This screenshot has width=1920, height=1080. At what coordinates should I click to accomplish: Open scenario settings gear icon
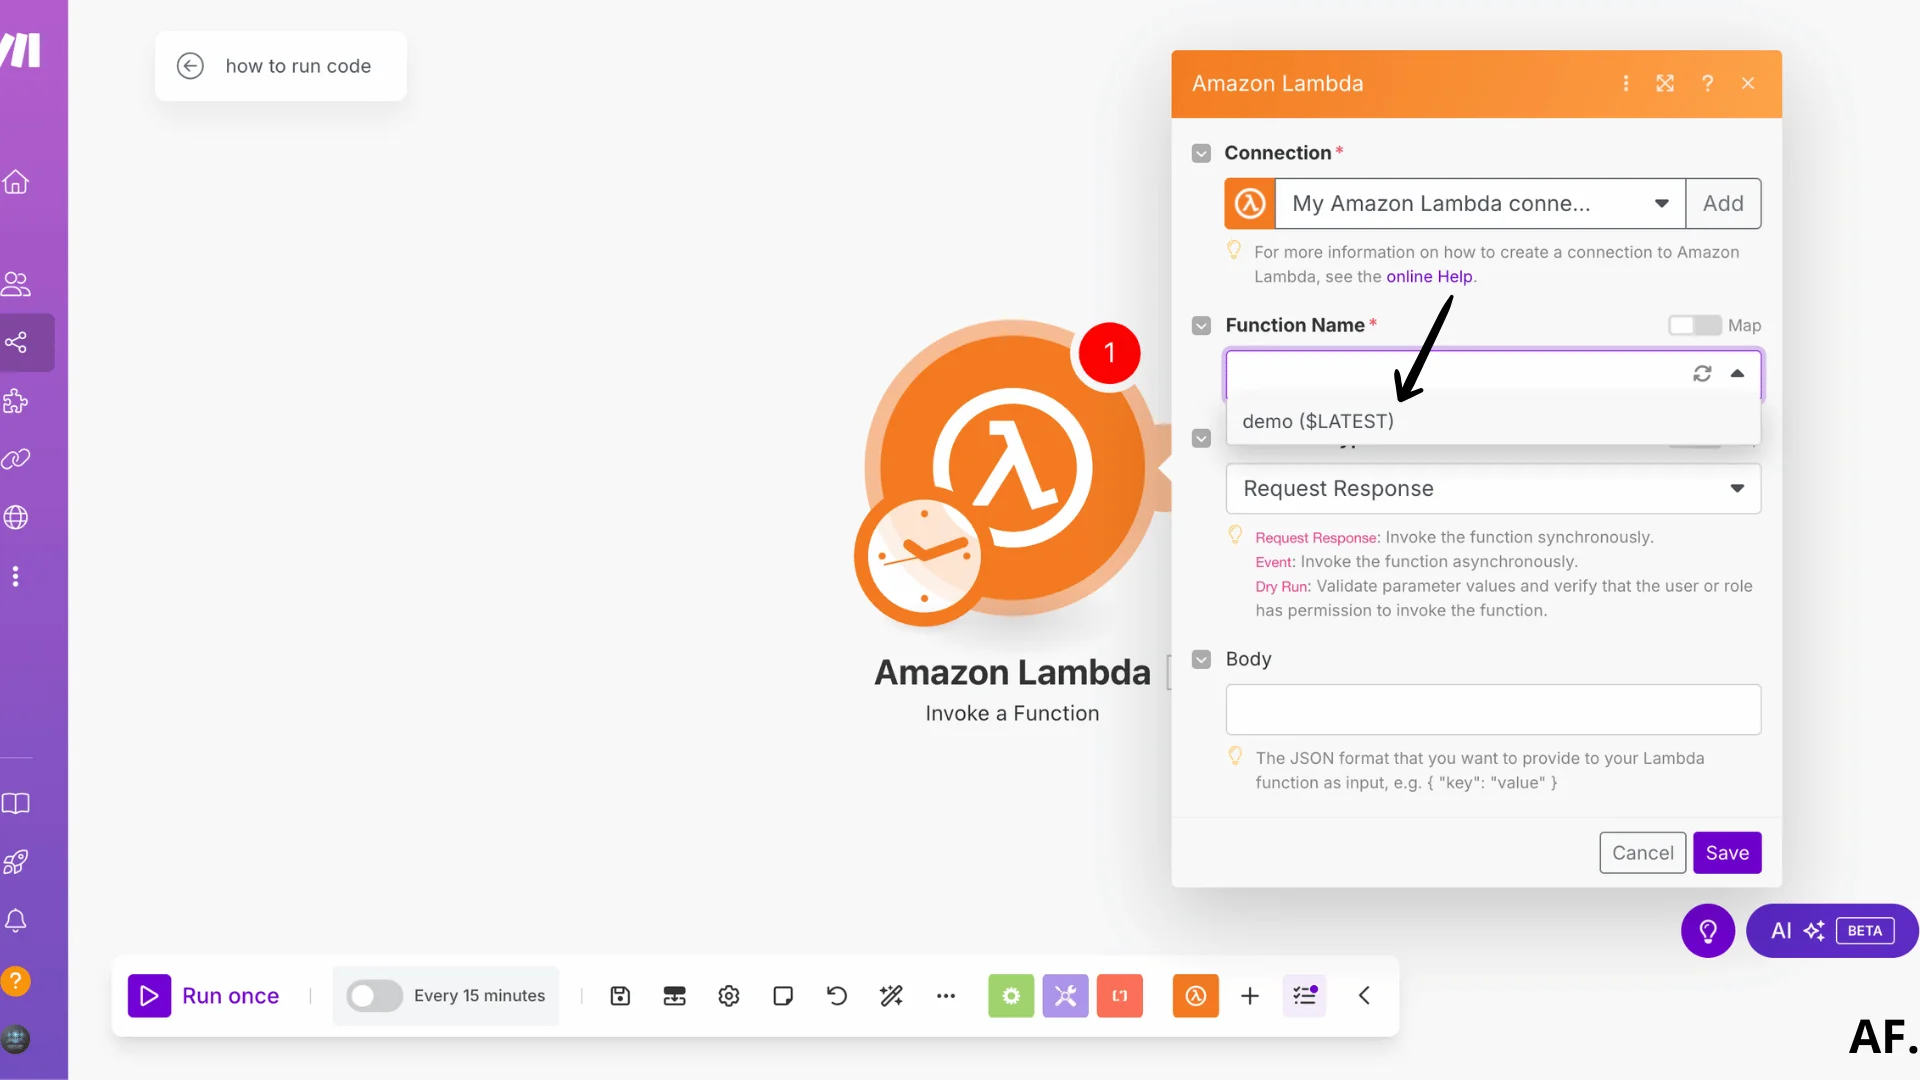tap(729, 996)
